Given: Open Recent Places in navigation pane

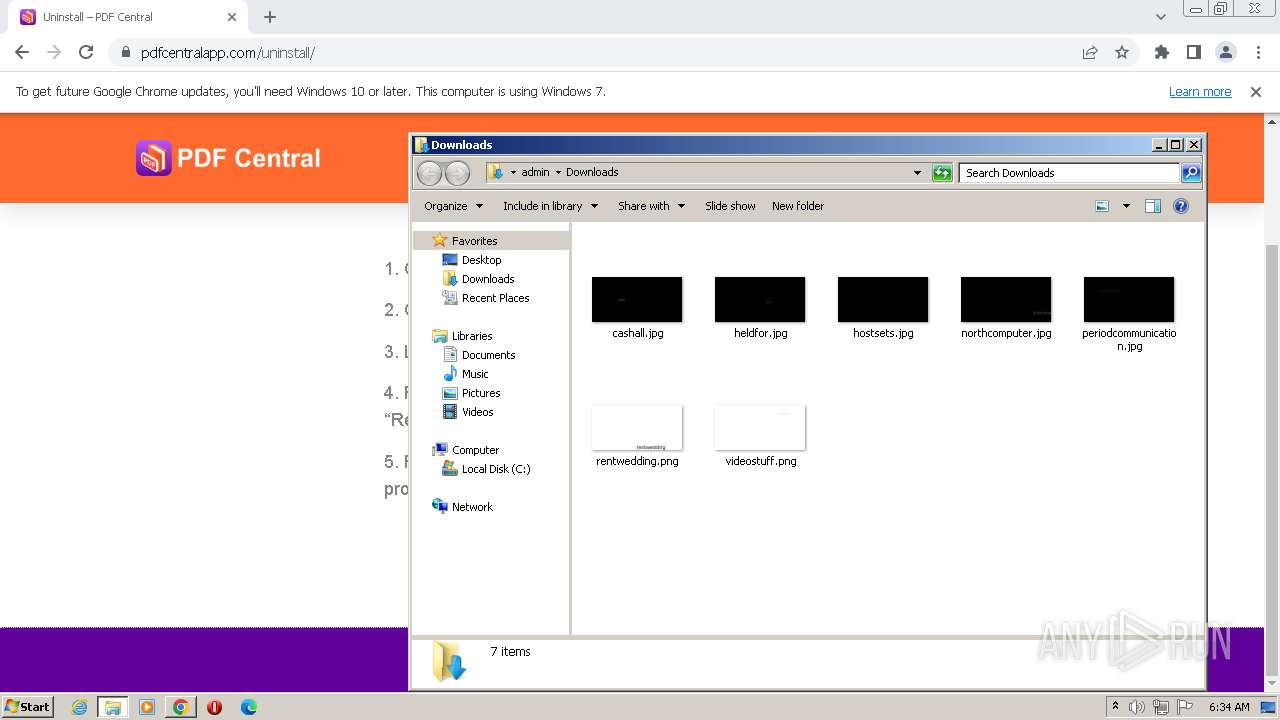Looking at the screenshot, I should [x=486, y=298].
